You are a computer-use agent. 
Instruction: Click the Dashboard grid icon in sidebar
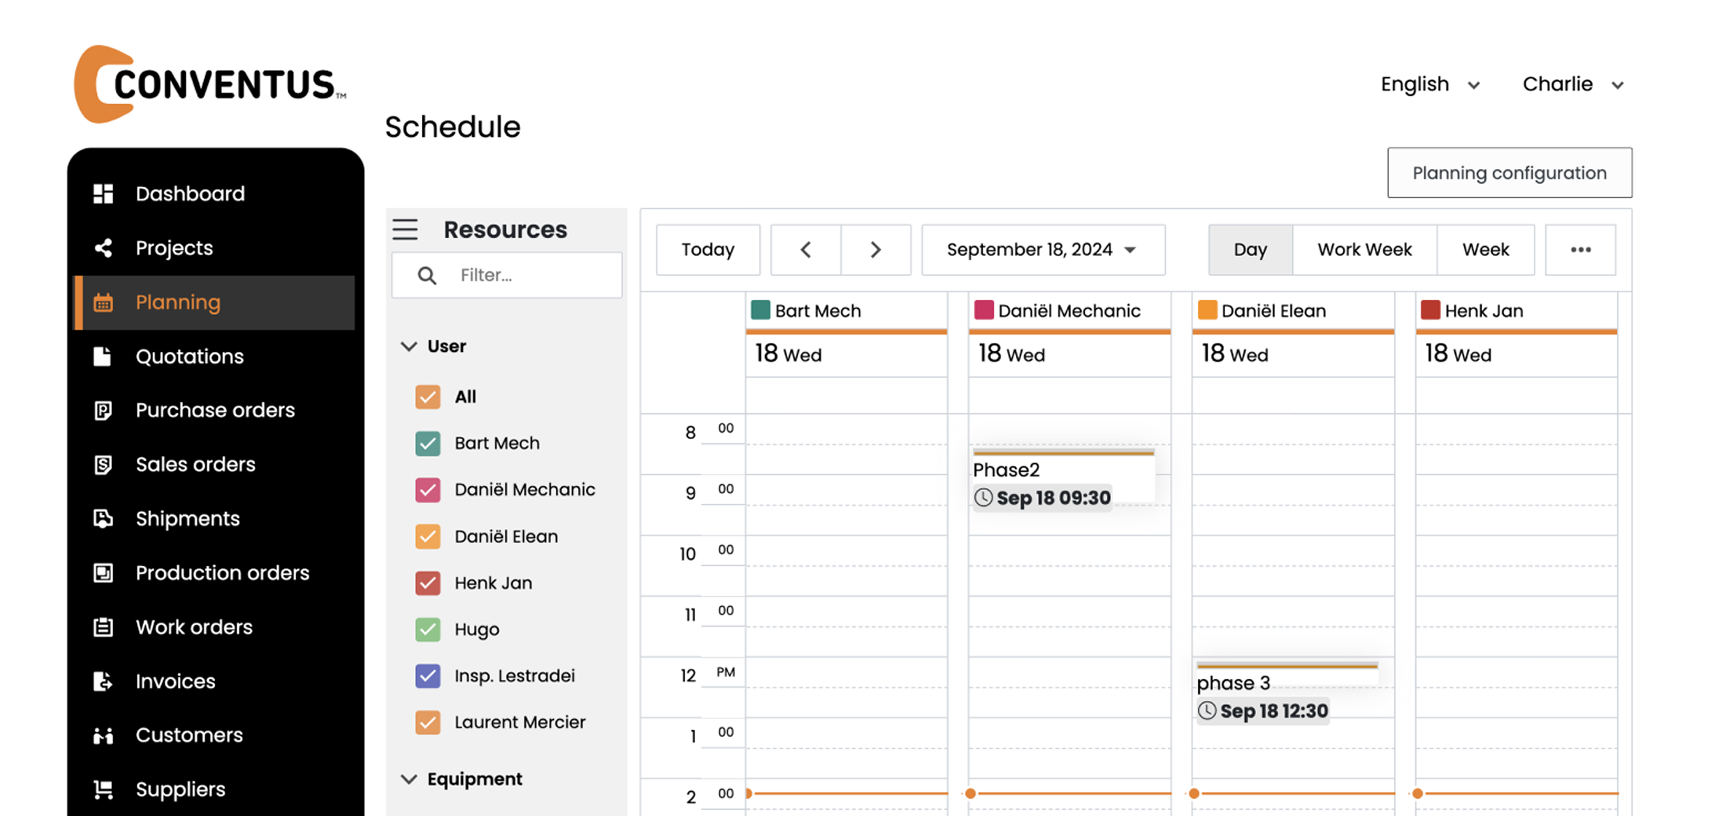pos(103,194)
